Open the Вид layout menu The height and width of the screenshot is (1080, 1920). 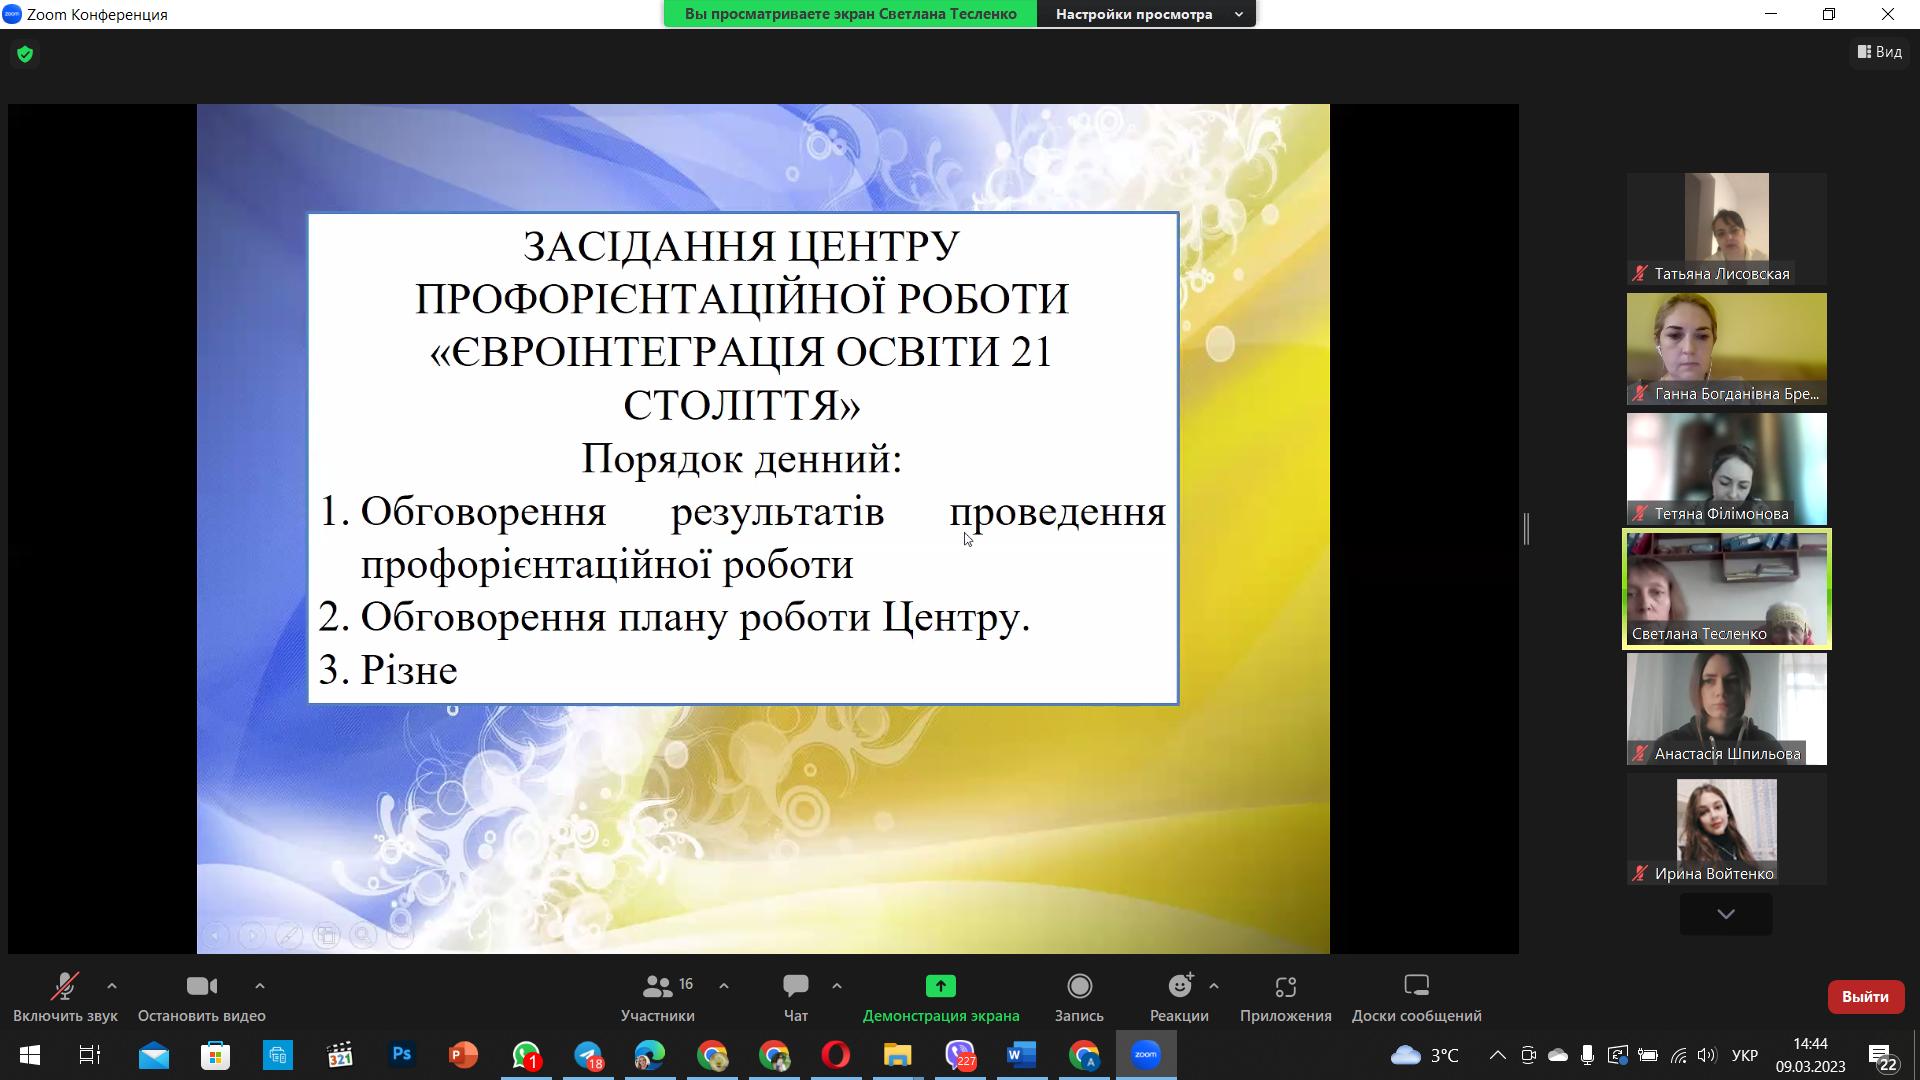click(1880, 52)
